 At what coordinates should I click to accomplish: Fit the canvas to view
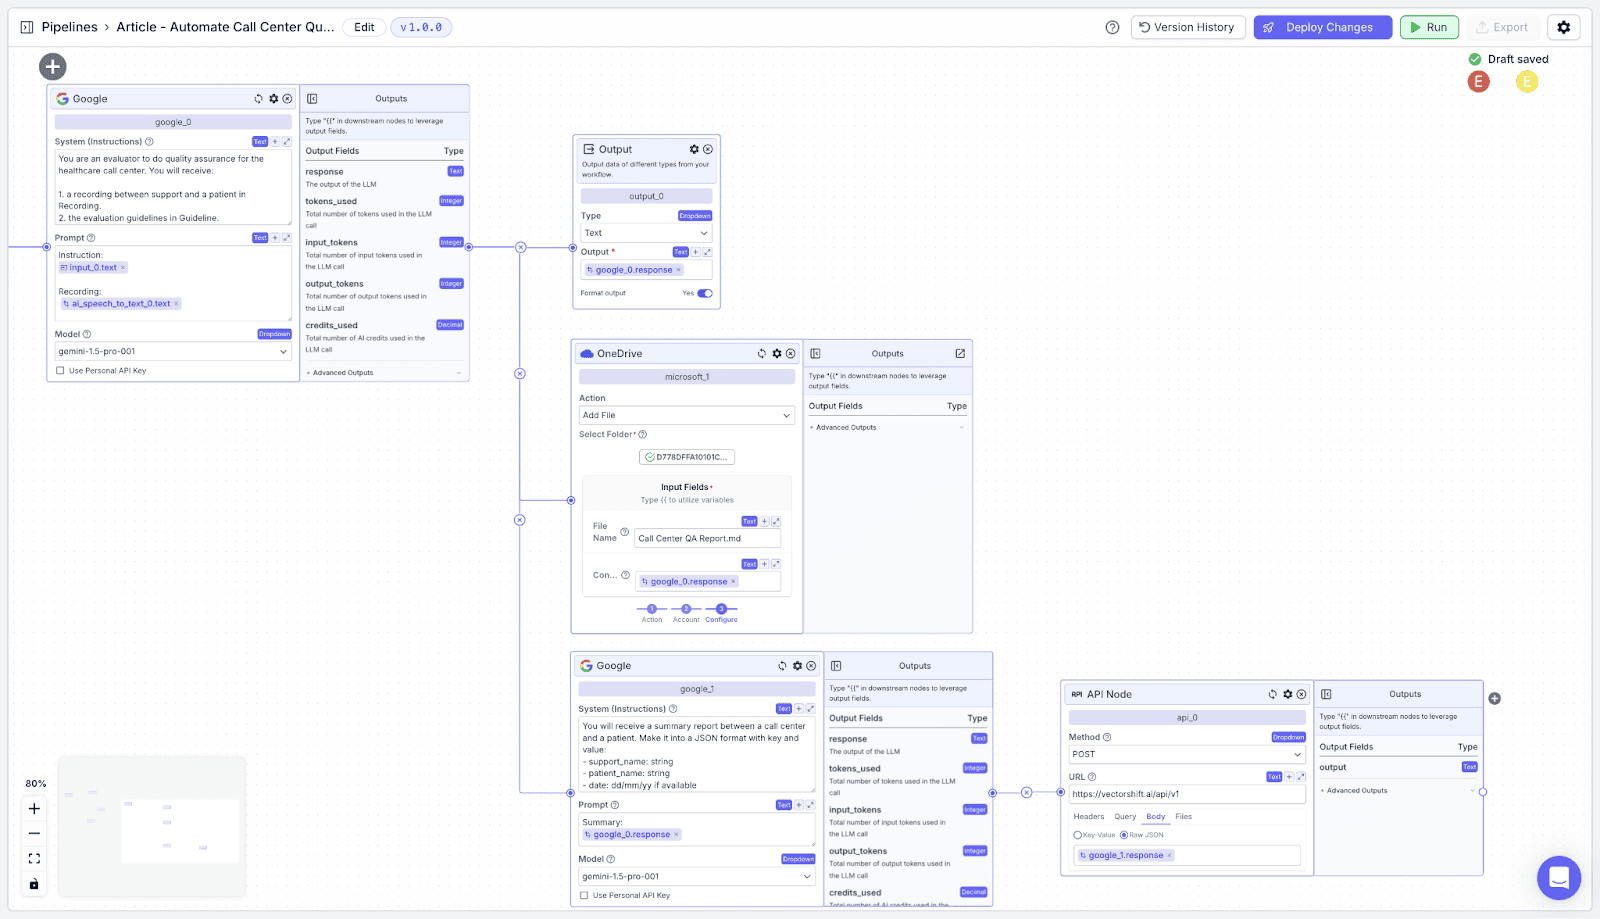tap(34, 859)
